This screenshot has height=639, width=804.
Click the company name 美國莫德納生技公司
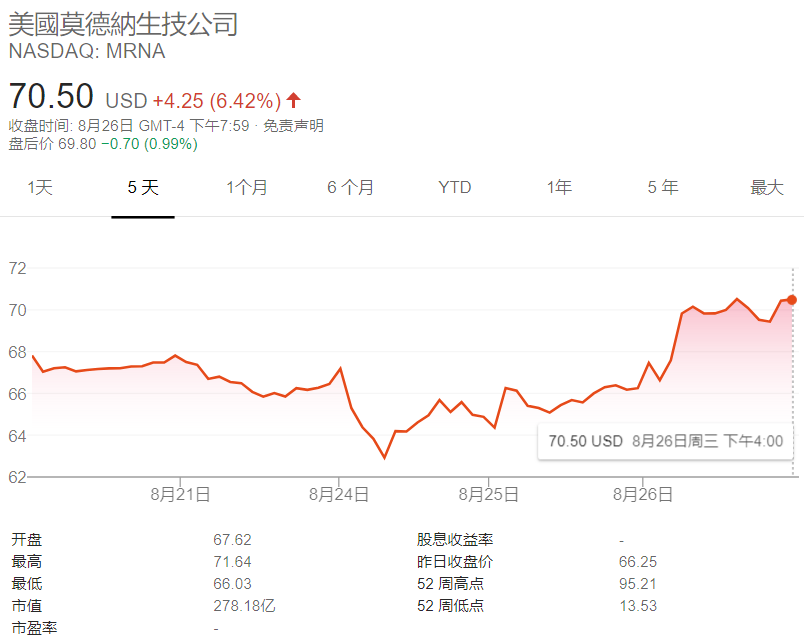123,24
